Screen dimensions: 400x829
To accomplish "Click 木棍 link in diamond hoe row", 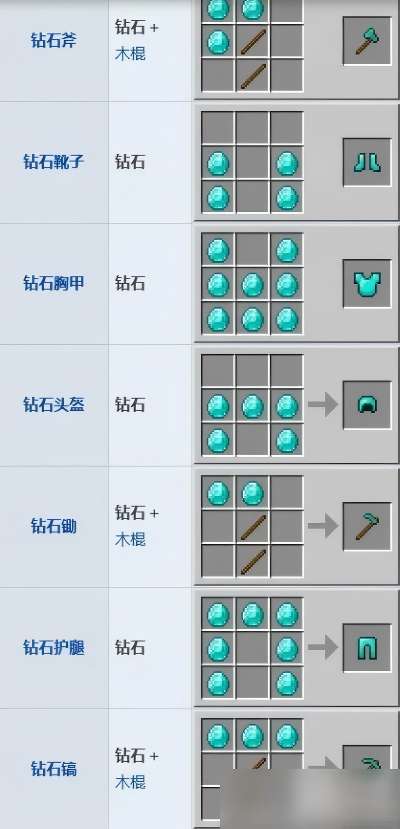I will [x=130, y=539].
